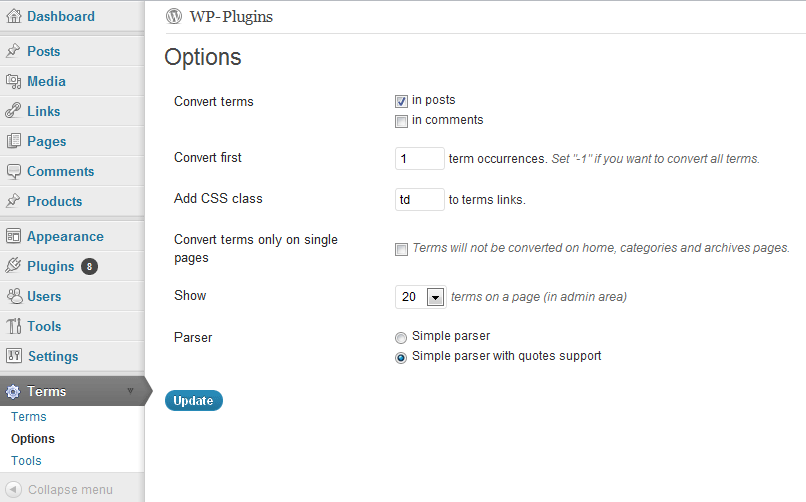Enable converting terms in comments
Screen dimensions: 806x502
coord(401,121)
